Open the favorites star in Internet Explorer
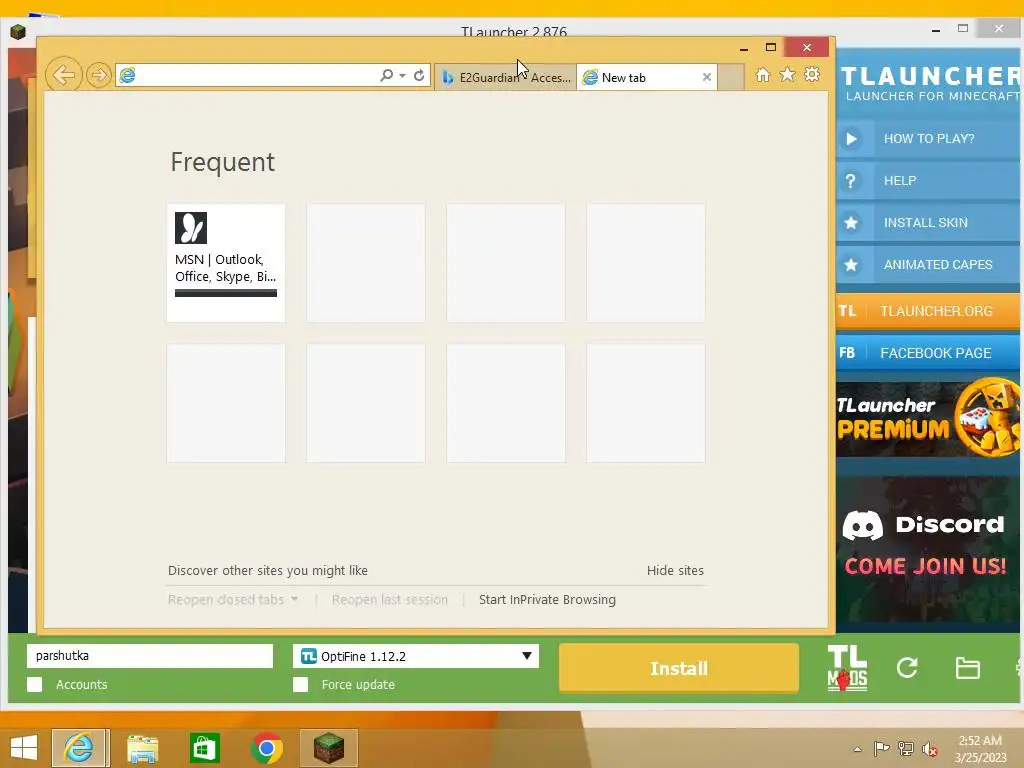Viewport: 1024px width, 768px height. (x=788, y=74)
